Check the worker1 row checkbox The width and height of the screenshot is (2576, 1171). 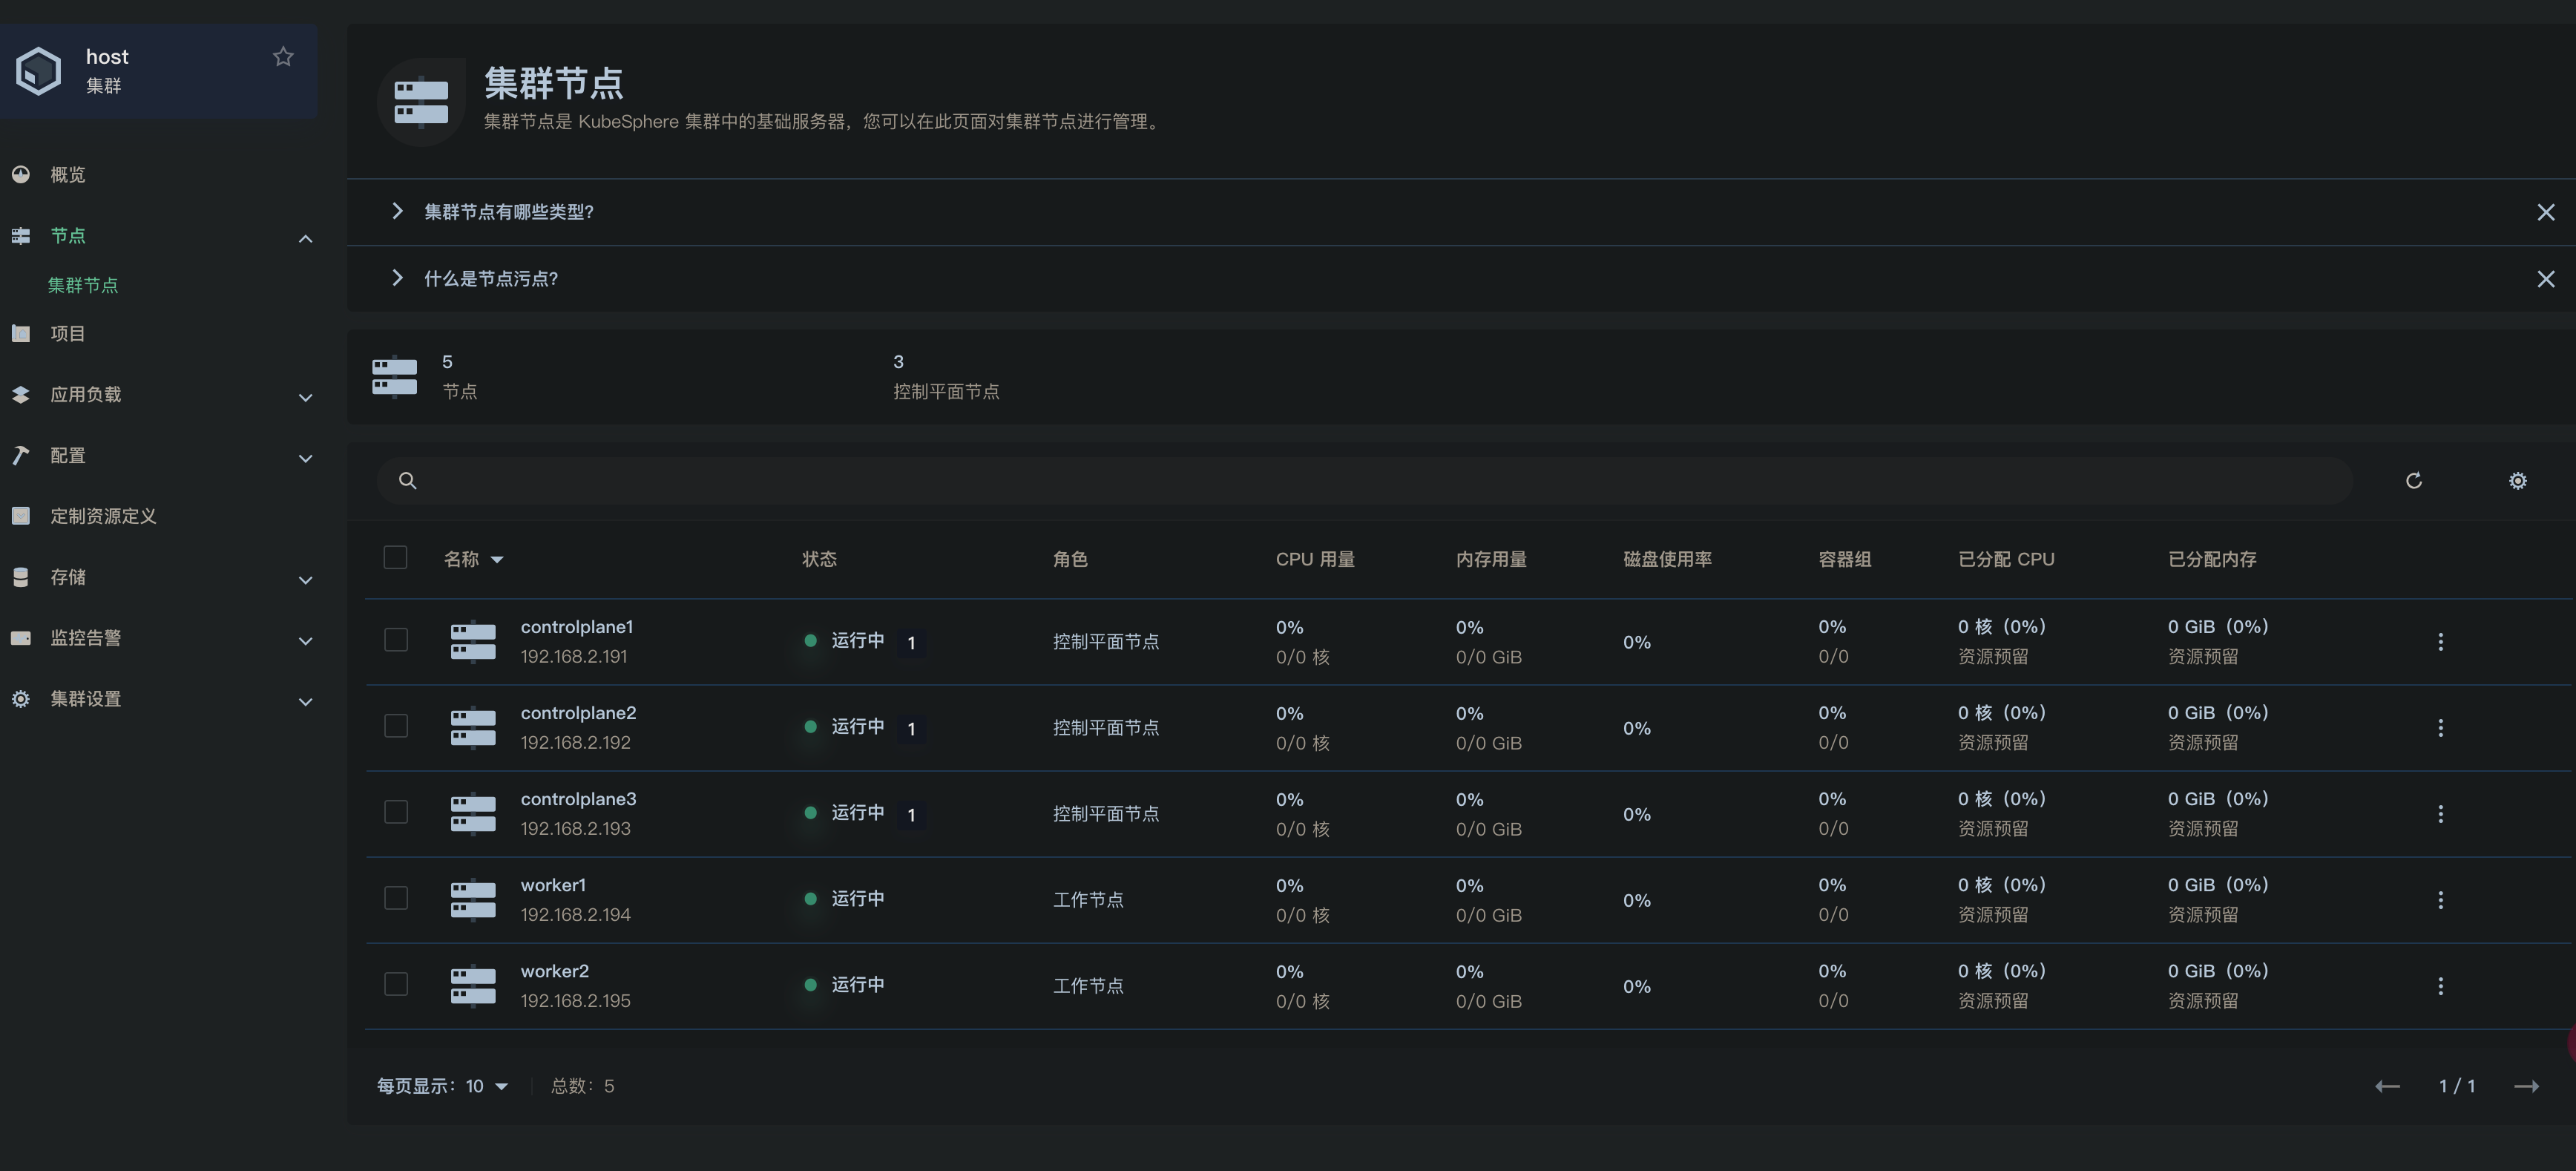click(x=396, y=898)
